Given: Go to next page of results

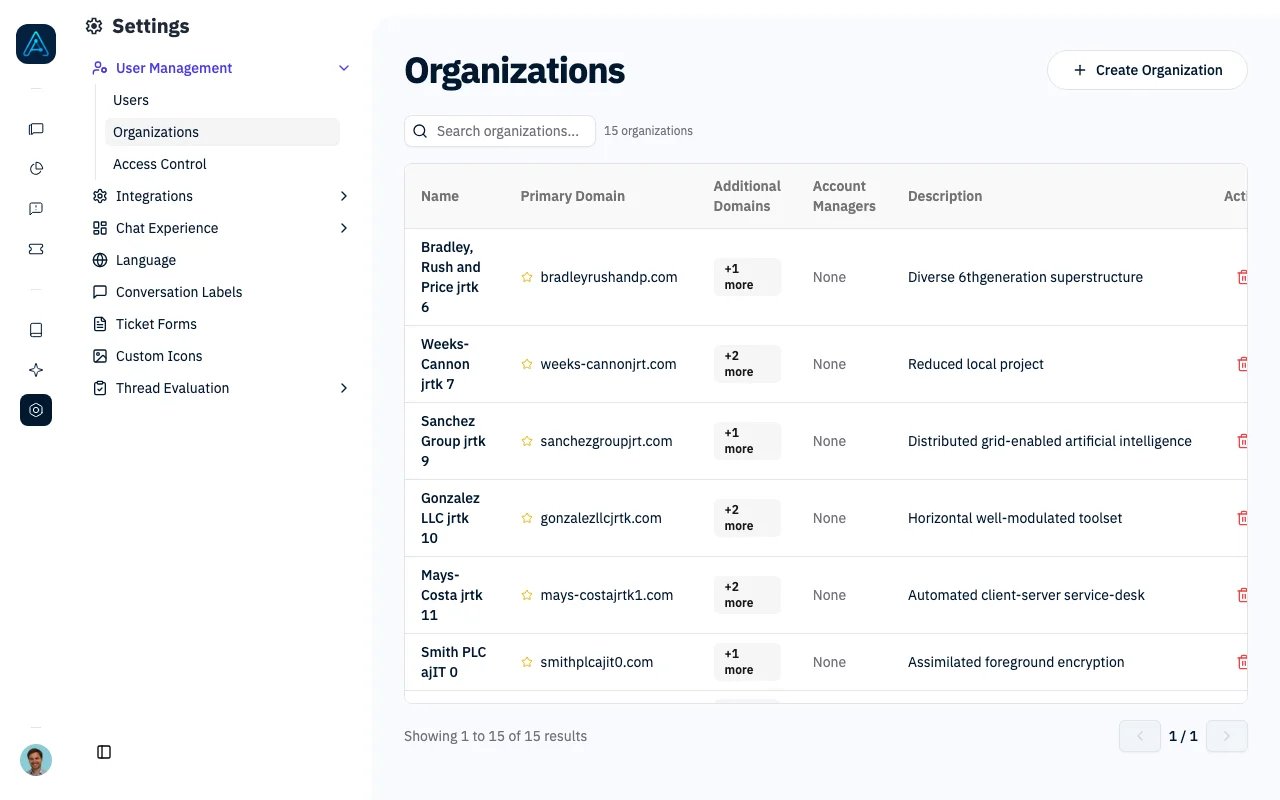Looking at the screenshot, I should (1227, 736).
